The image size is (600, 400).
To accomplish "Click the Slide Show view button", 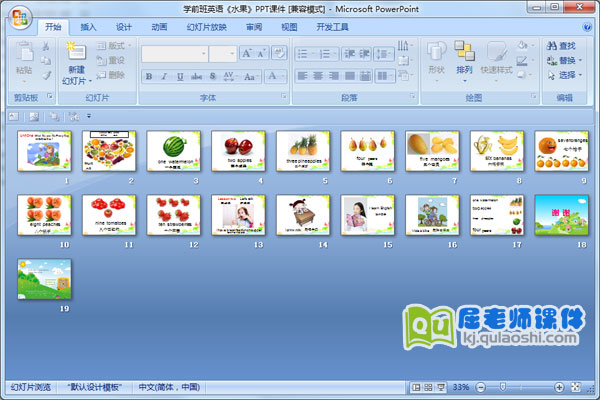I will tap(441, 387).
